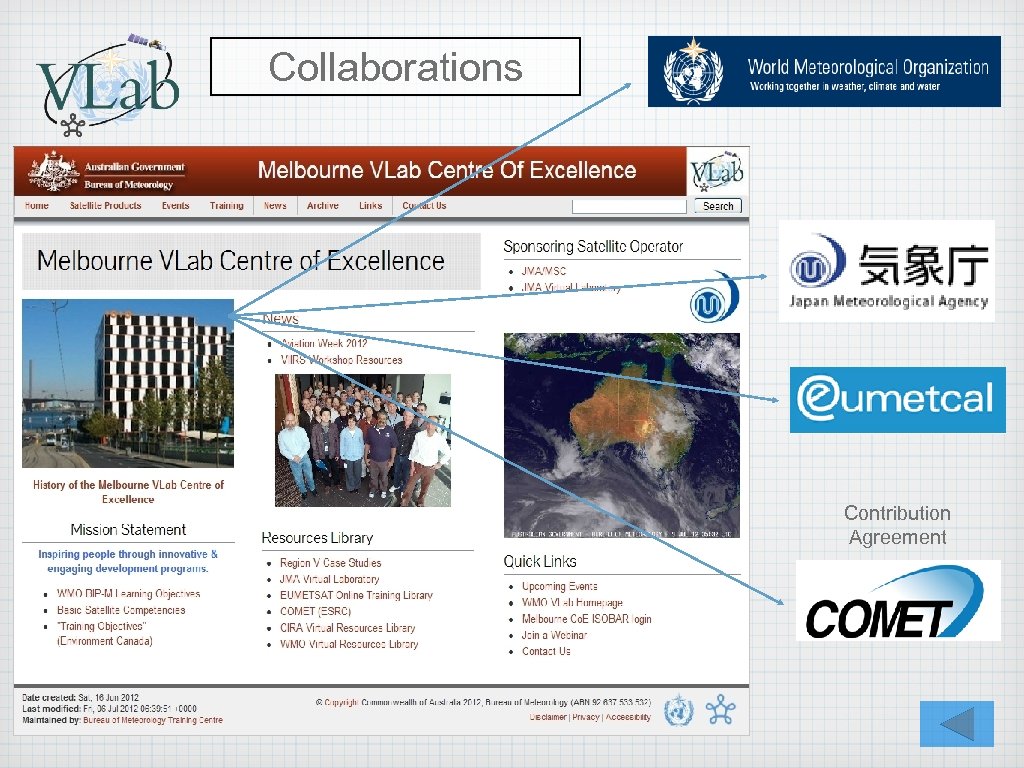The image size is (1024, 768).
Task: Open Basic Satellite Competencies link
Action: coord(121,610)
